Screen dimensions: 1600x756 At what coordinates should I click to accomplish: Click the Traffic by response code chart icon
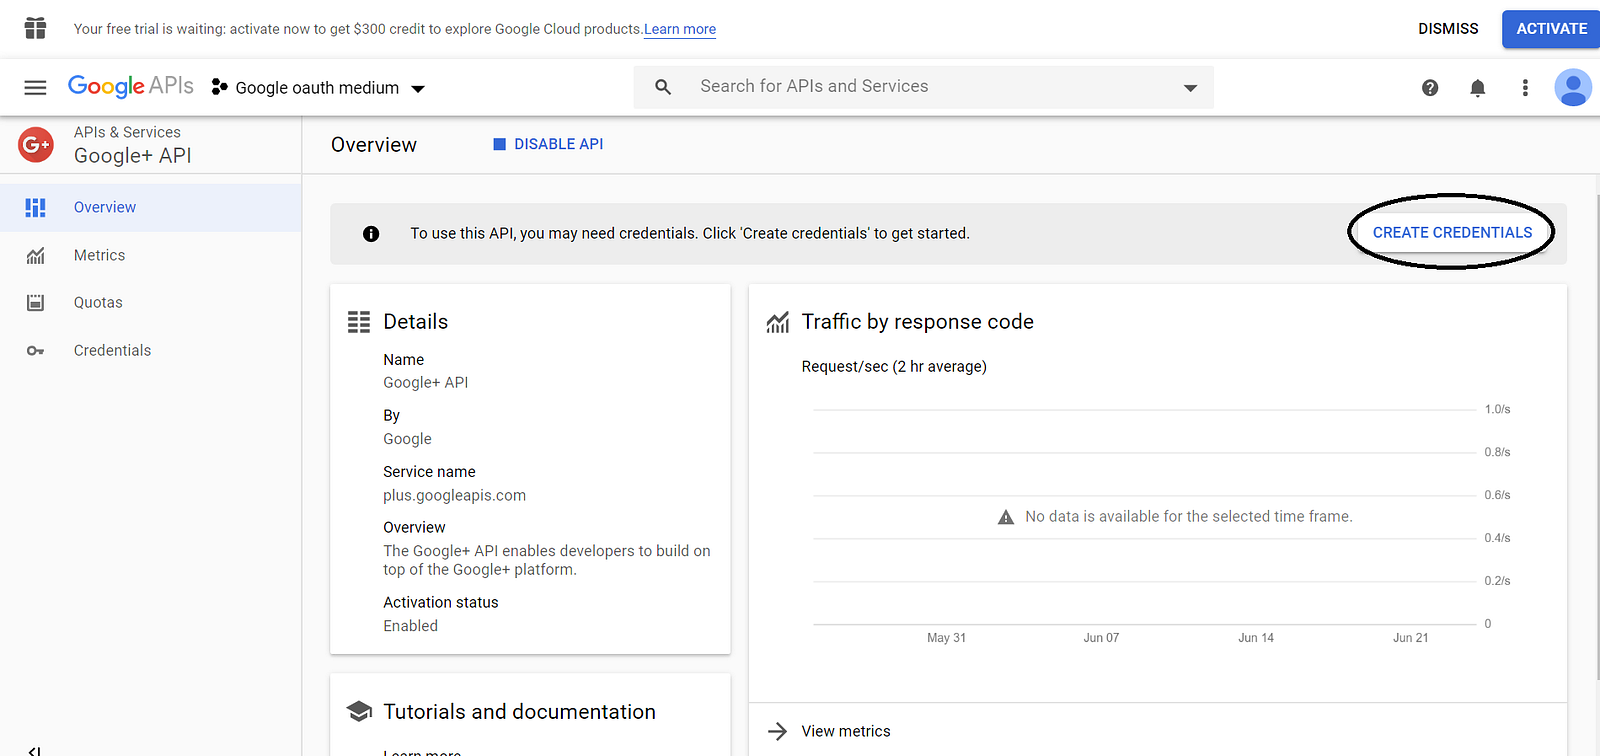pos(777,323)
